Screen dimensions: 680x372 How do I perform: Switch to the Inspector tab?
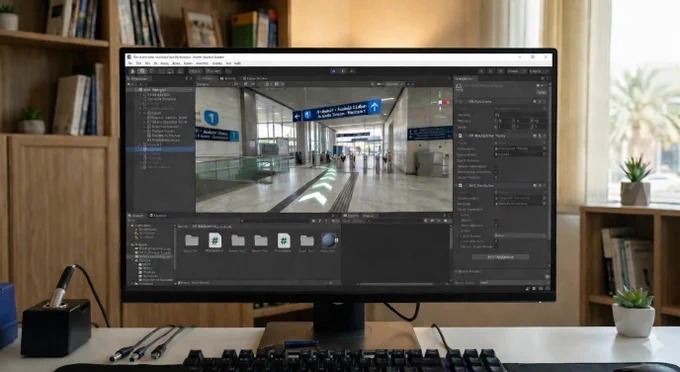pos(464,78)
